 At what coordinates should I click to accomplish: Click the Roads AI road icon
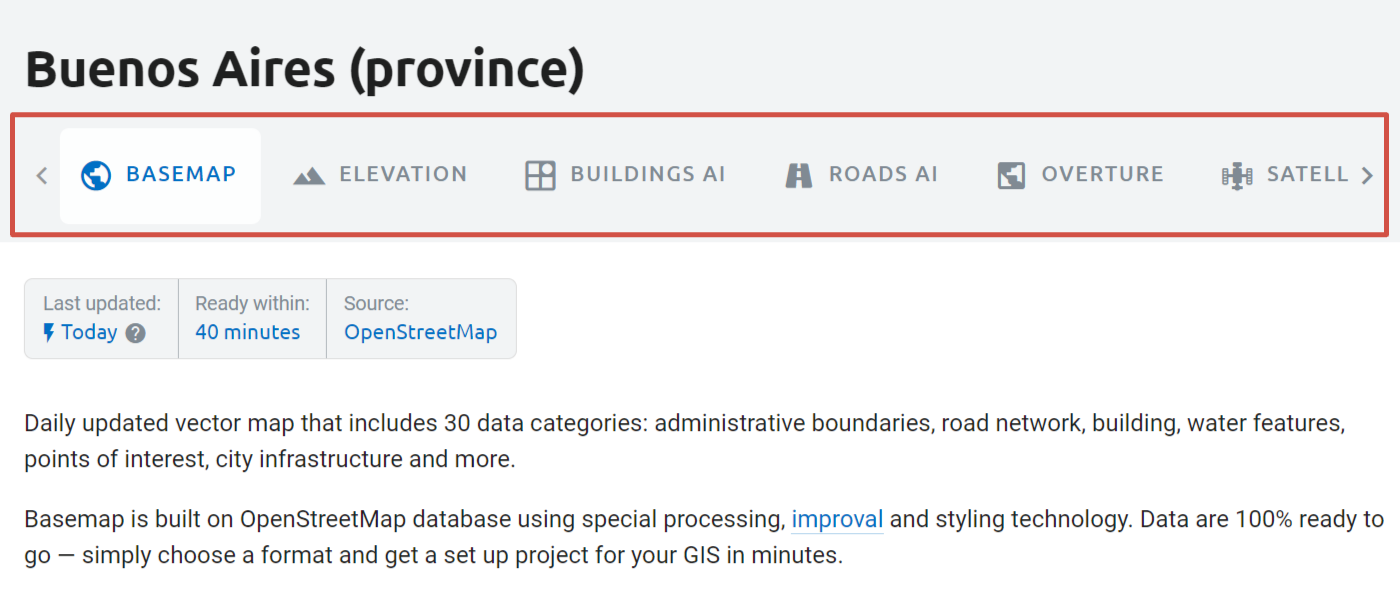click(x=798, y=176)
